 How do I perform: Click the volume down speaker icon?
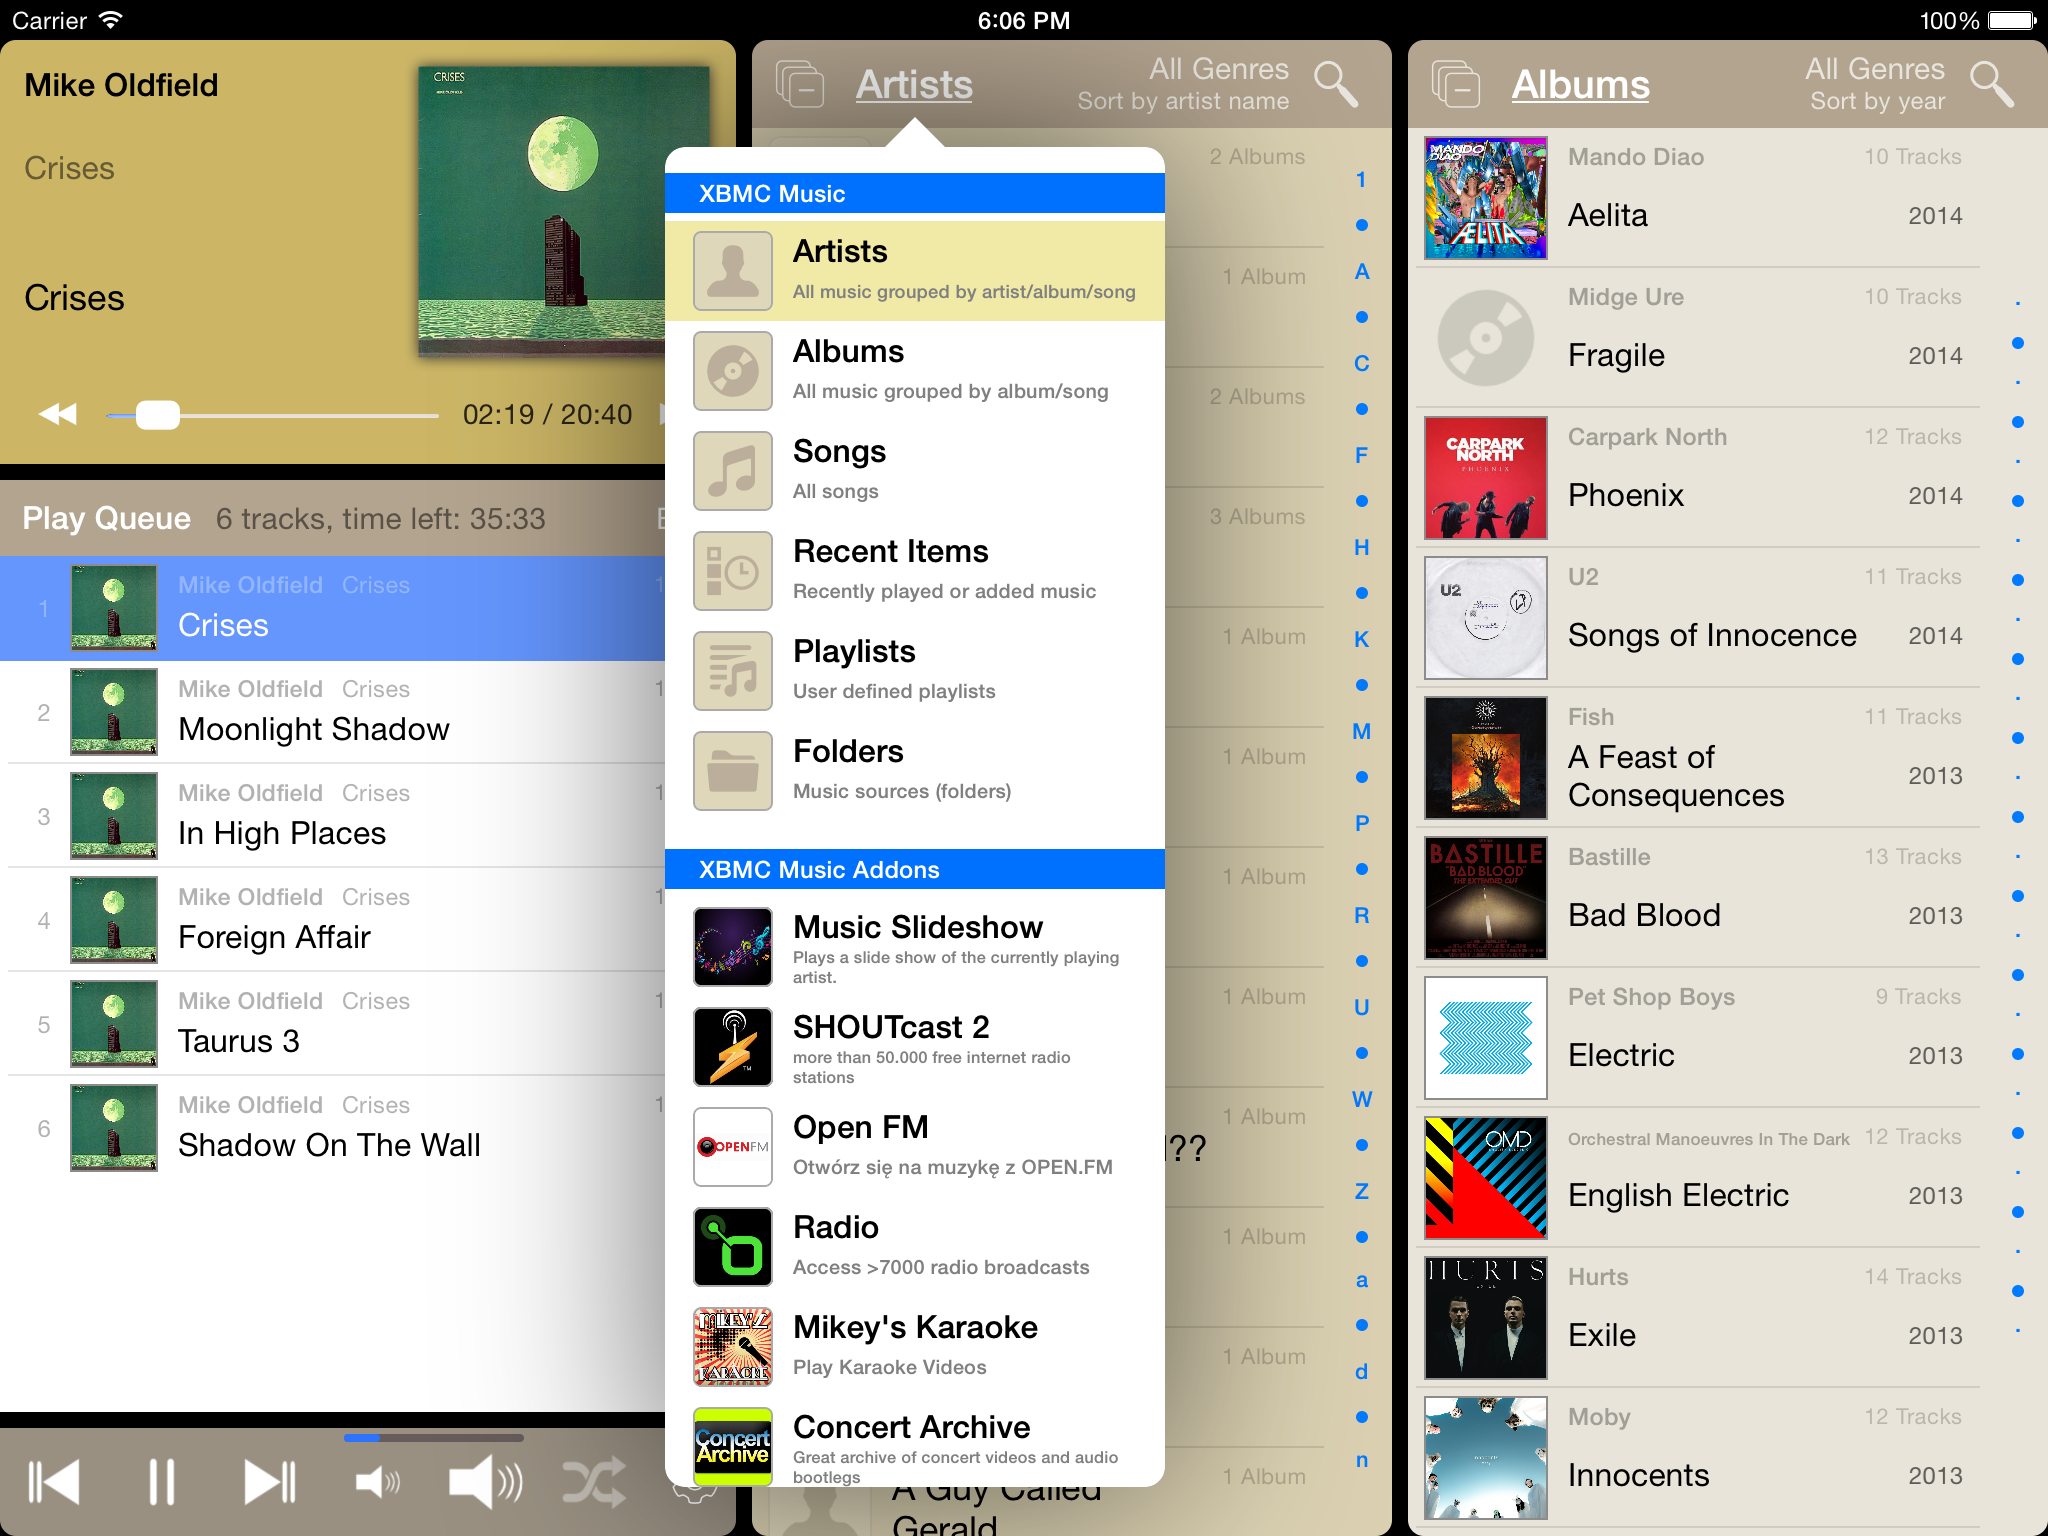378,1481
